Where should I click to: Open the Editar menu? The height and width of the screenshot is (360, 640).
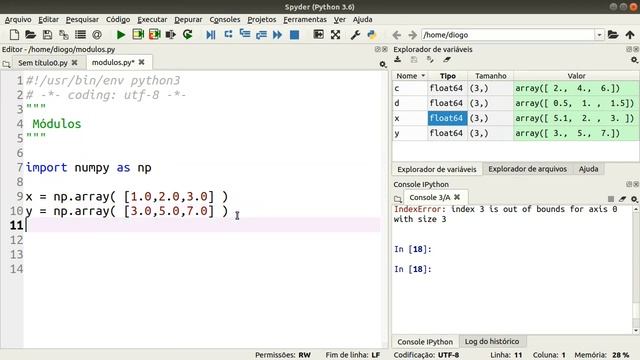coord(48,19)
